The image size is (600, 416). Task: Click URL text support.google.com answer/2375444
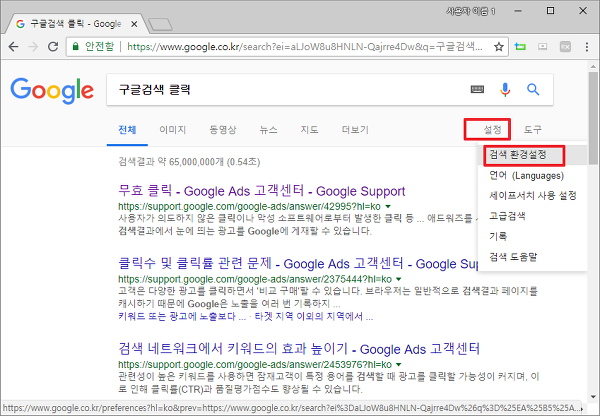[x=255, y=279]
